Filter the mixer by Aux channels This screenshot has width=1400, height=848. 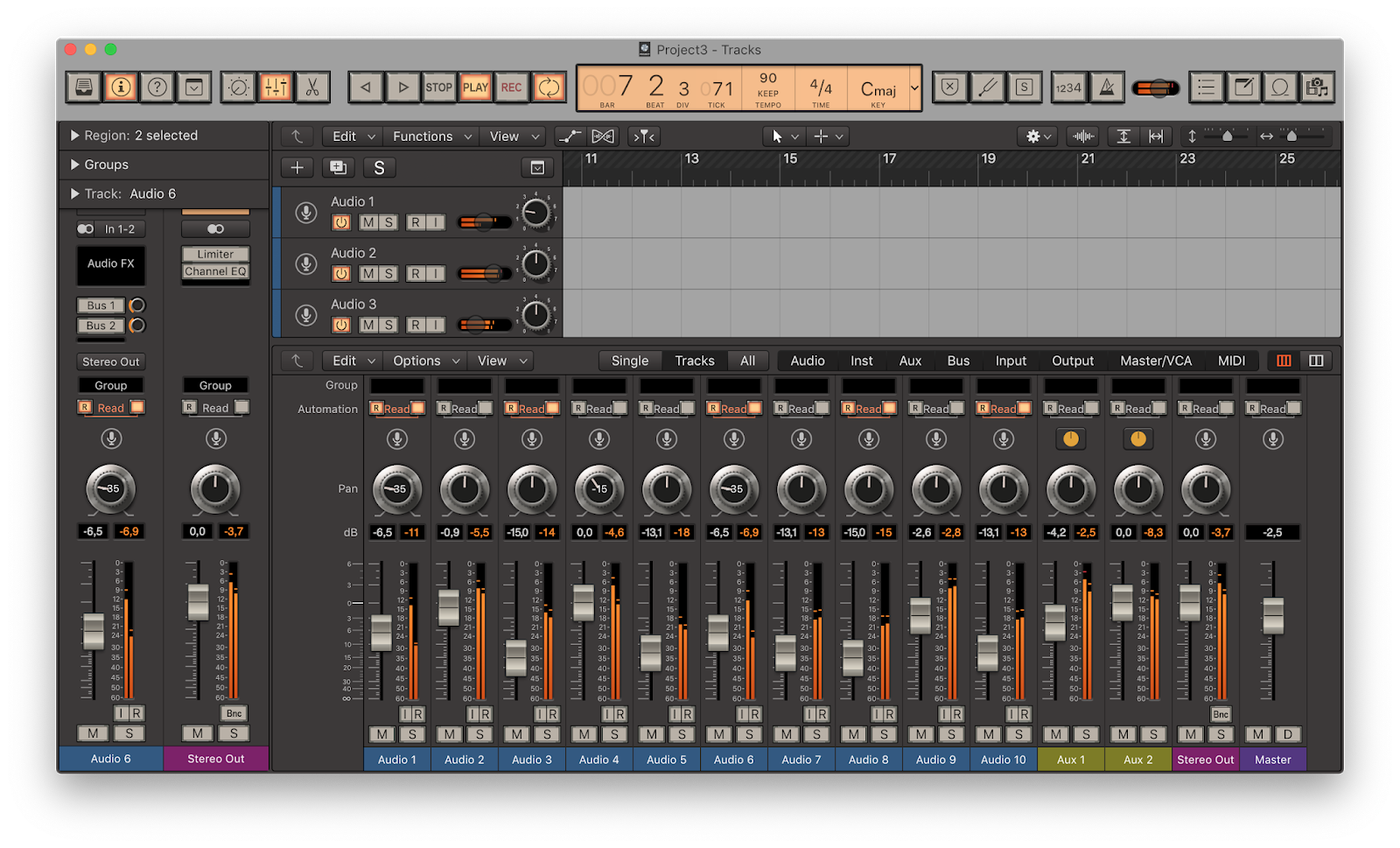tap(910, 361)
